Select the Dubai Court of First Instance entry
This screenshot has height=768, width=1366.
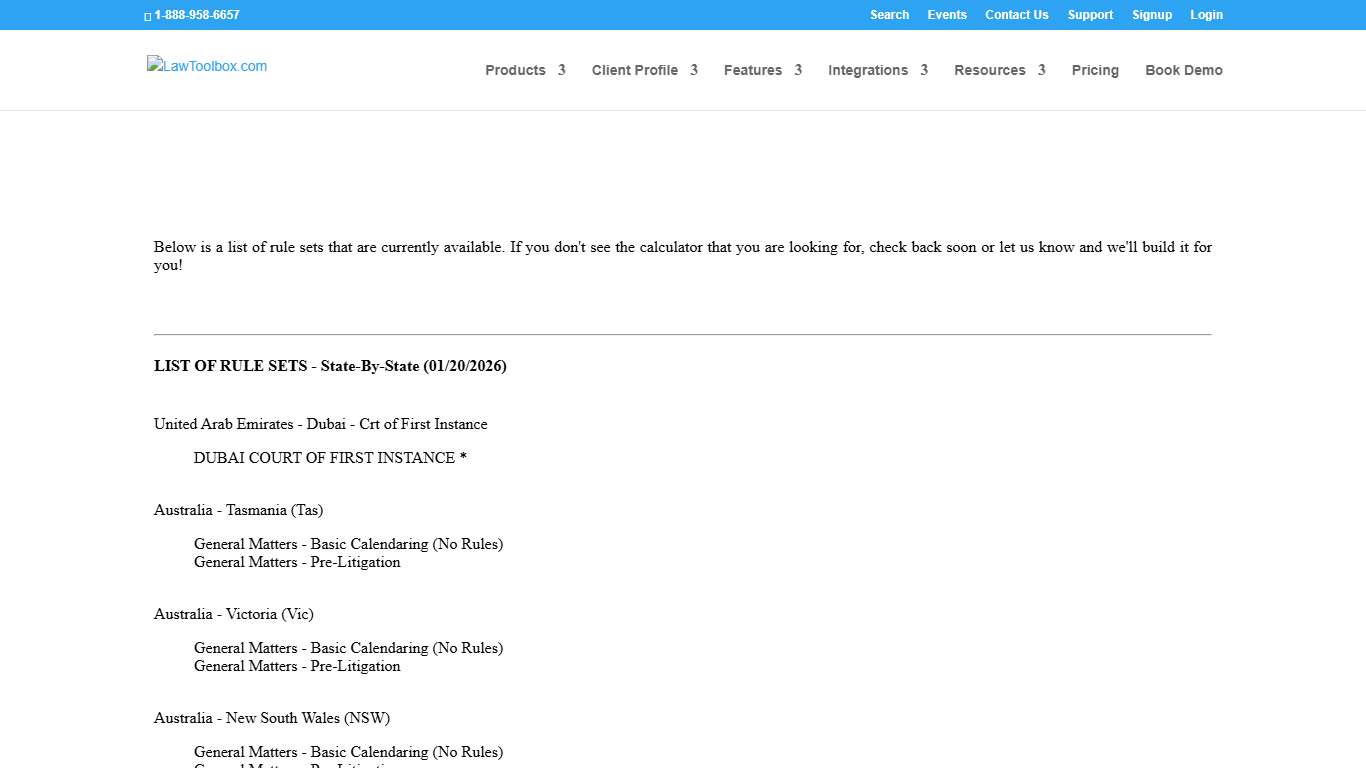click(330, 458)
